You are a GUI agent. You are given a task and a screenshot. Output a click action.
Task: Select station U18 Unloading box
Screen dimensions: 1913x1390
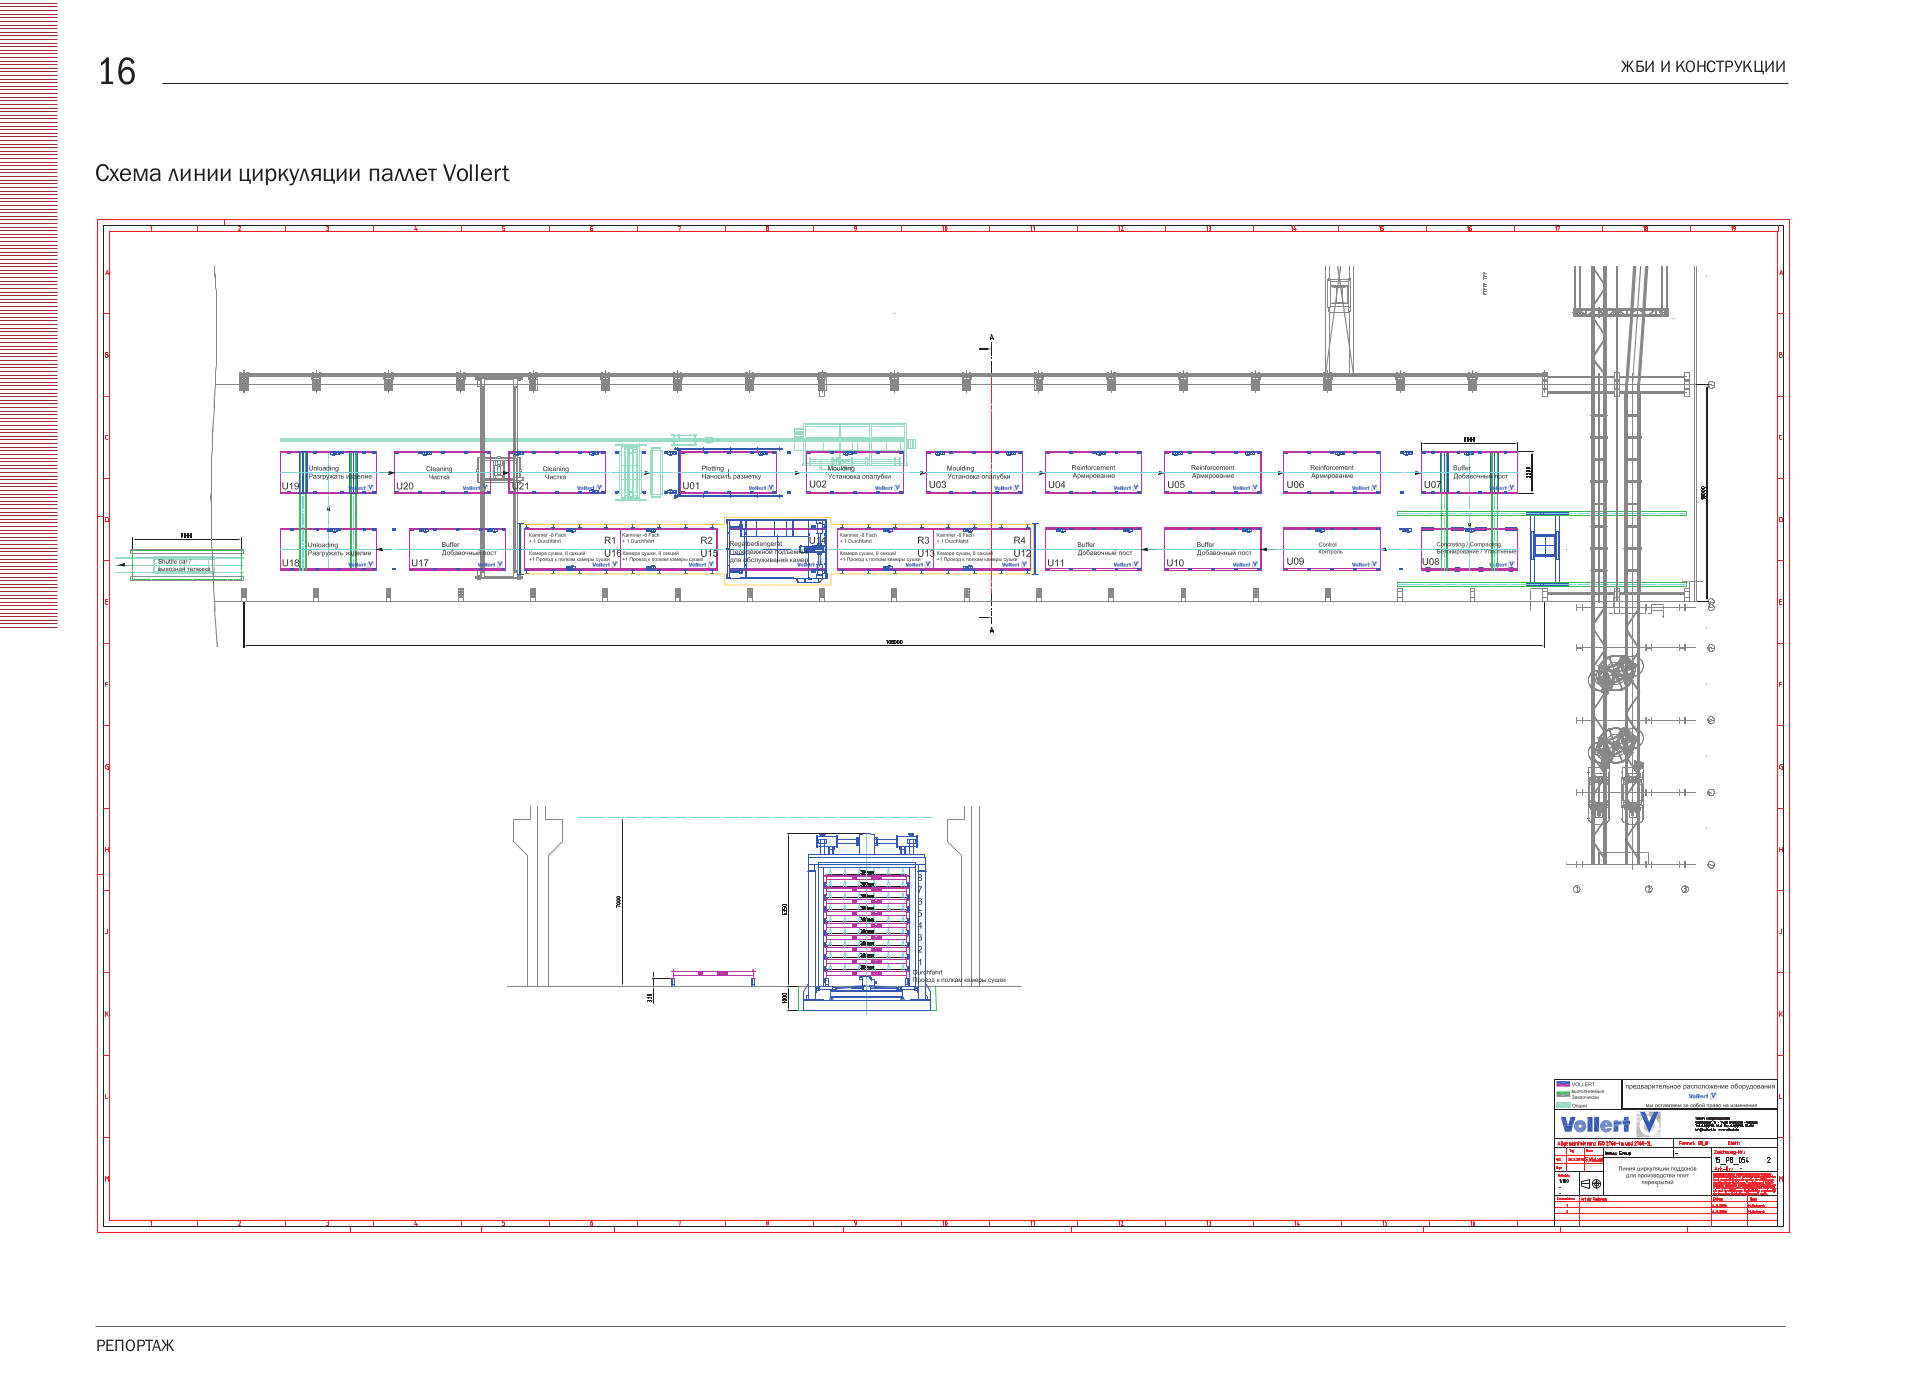click(x=328, y=549)
